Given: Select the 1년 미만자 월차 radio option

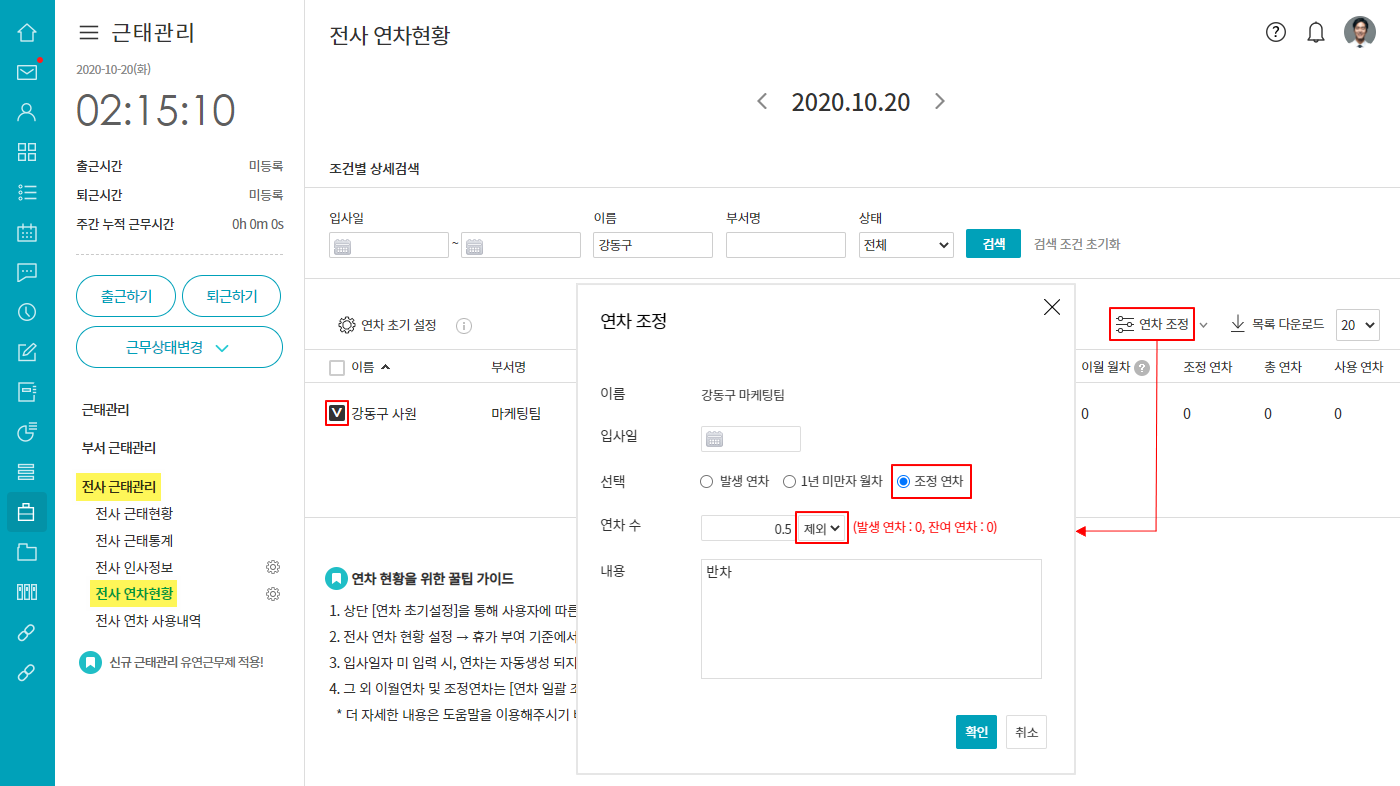Looking at the screenshot, I should pyautogui.click(x=789, y=481).
